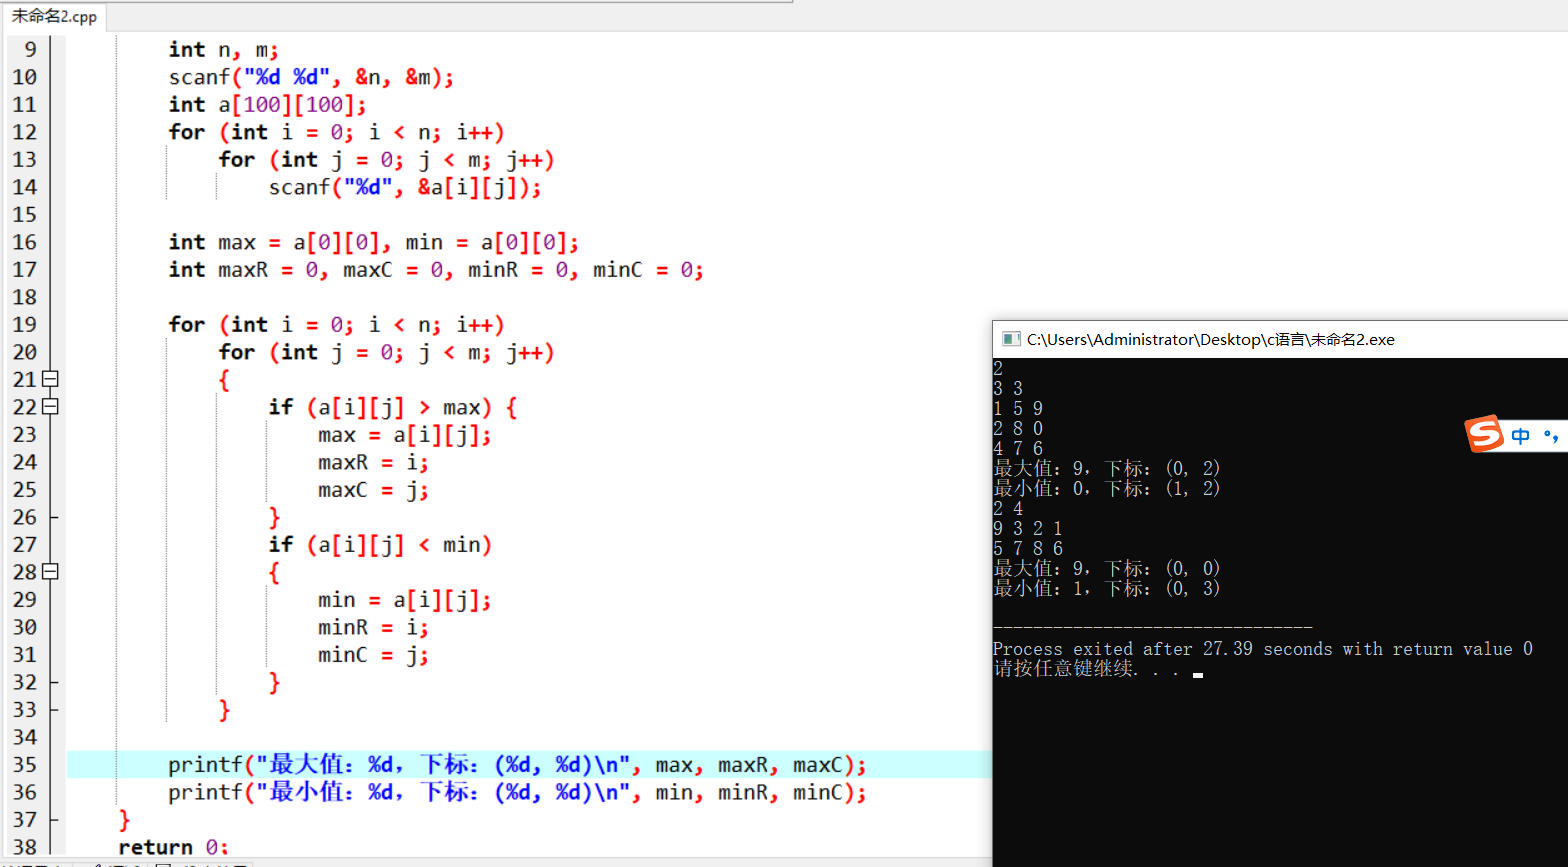Click console input row '5 7 8 6'
The height and width of the screenshot is (867, 1568).
tap(1028, 548)
